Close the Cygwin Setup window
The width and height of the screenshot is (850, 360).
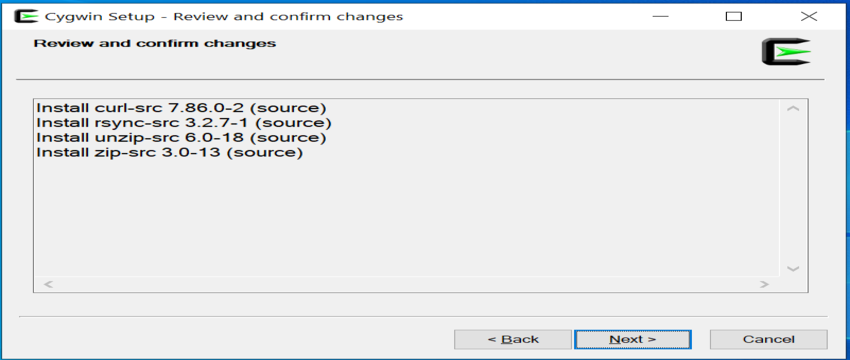tap(809, 16)
